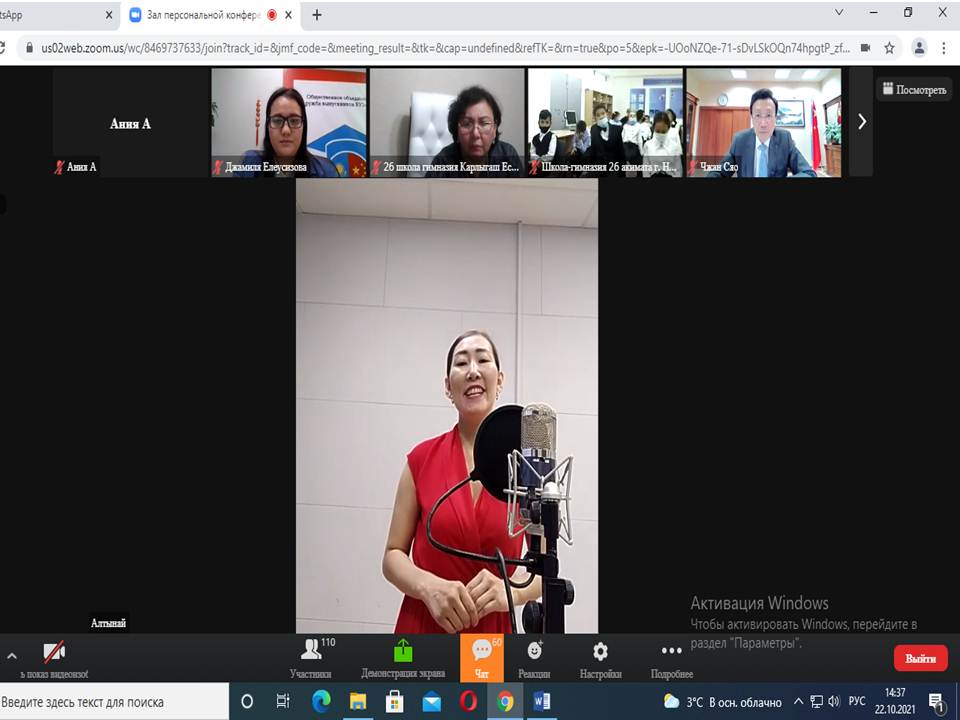Click the Chrome taskbar icon
Image resolution: width=960 pixels, height=720 pixels.
coord(505,702)
